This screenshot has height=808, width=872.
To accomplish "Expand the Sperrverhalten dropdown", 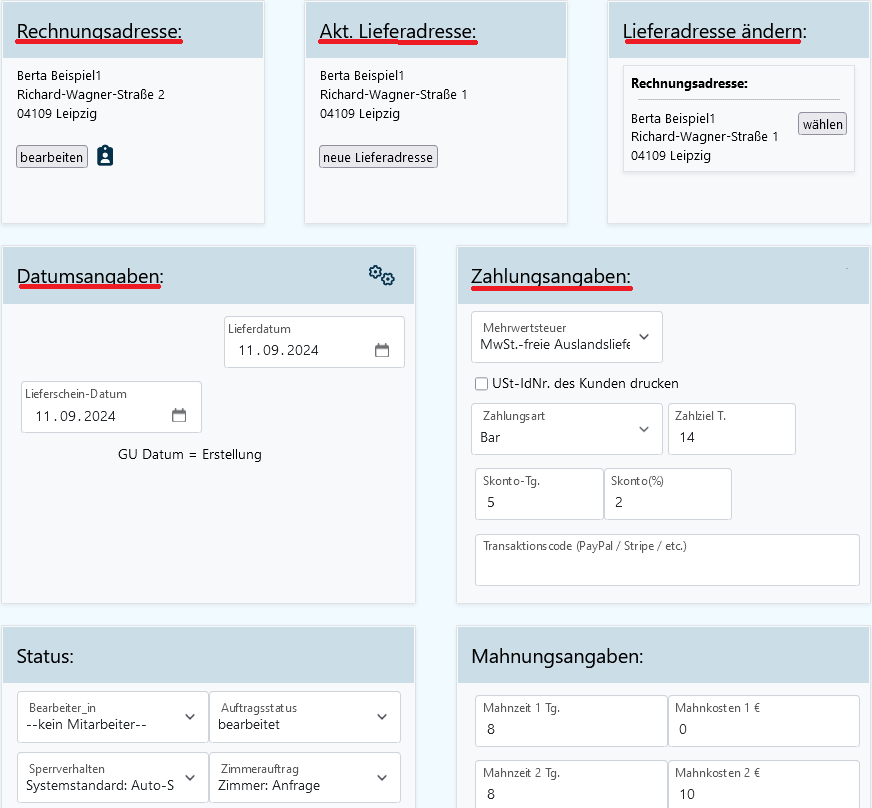I will [113, 778].
